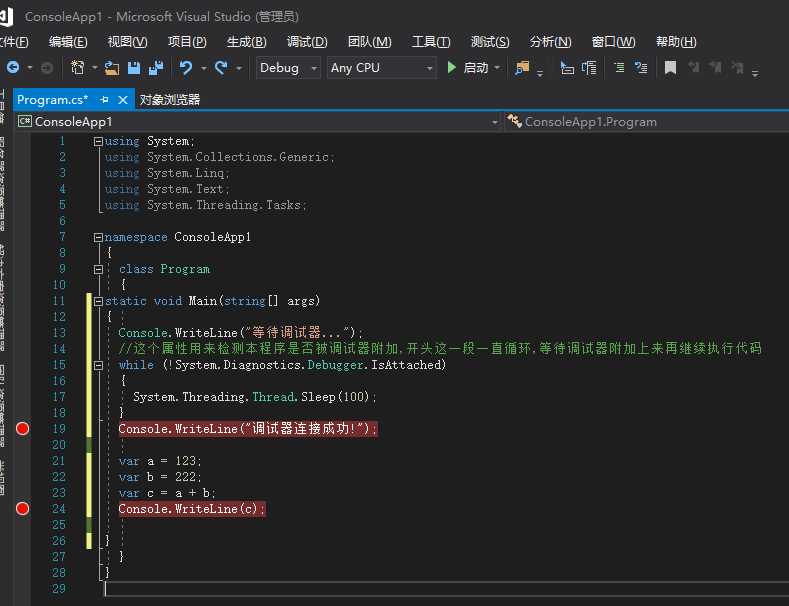Open the 窗口(W) menu
This screenshot has width=789, height=606.
613,41
